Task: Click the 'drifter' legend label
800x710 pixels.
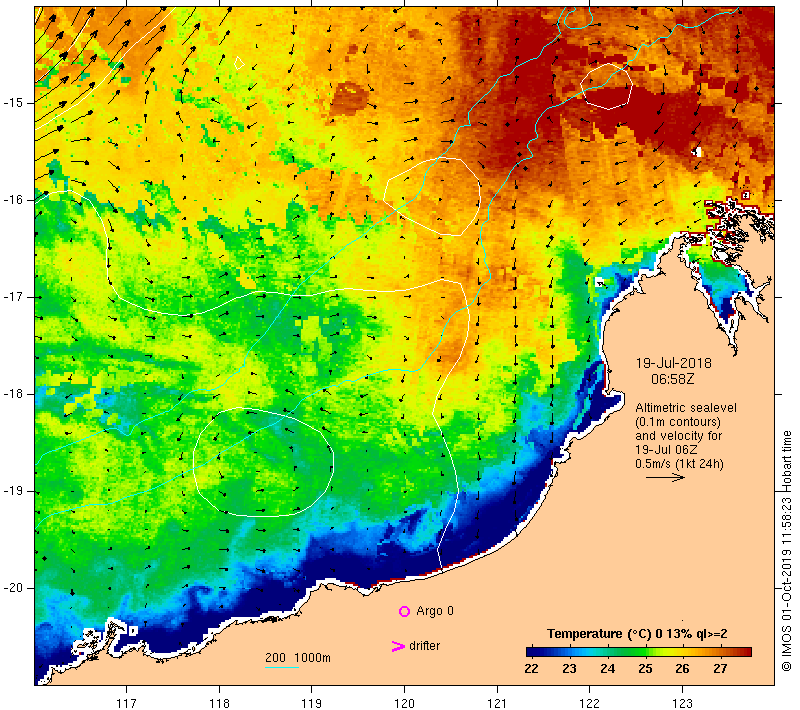Action: 424,646
